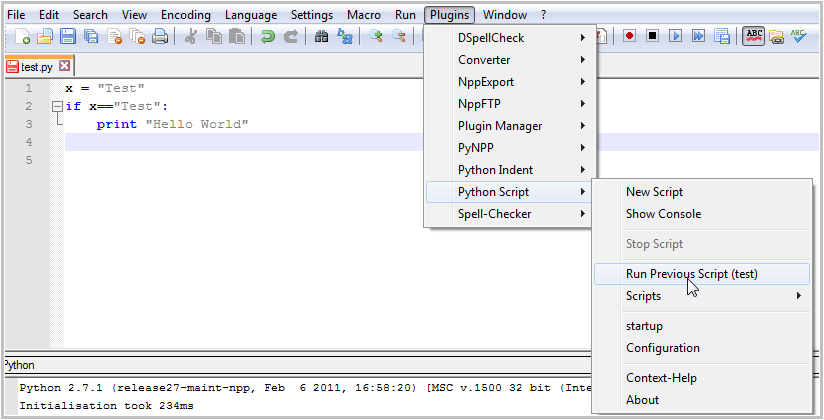Screen dimensions: 824x420
Task: Expand the Spell-Checker submenu
Action: coord(510,214)
